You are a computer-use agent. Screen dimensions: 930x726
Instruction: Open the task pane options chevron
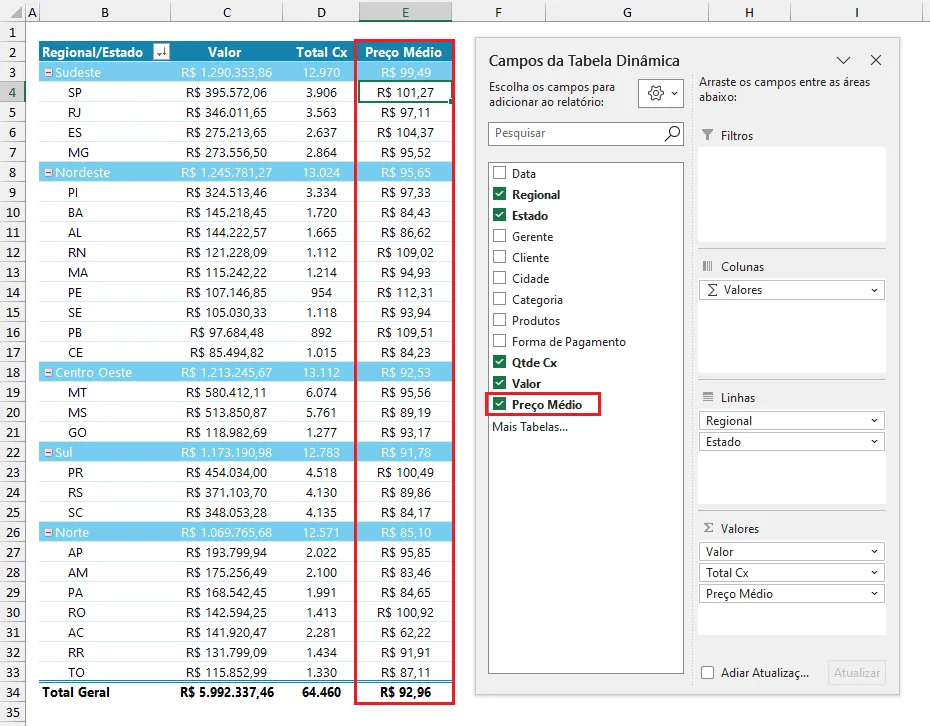[843, 60]
